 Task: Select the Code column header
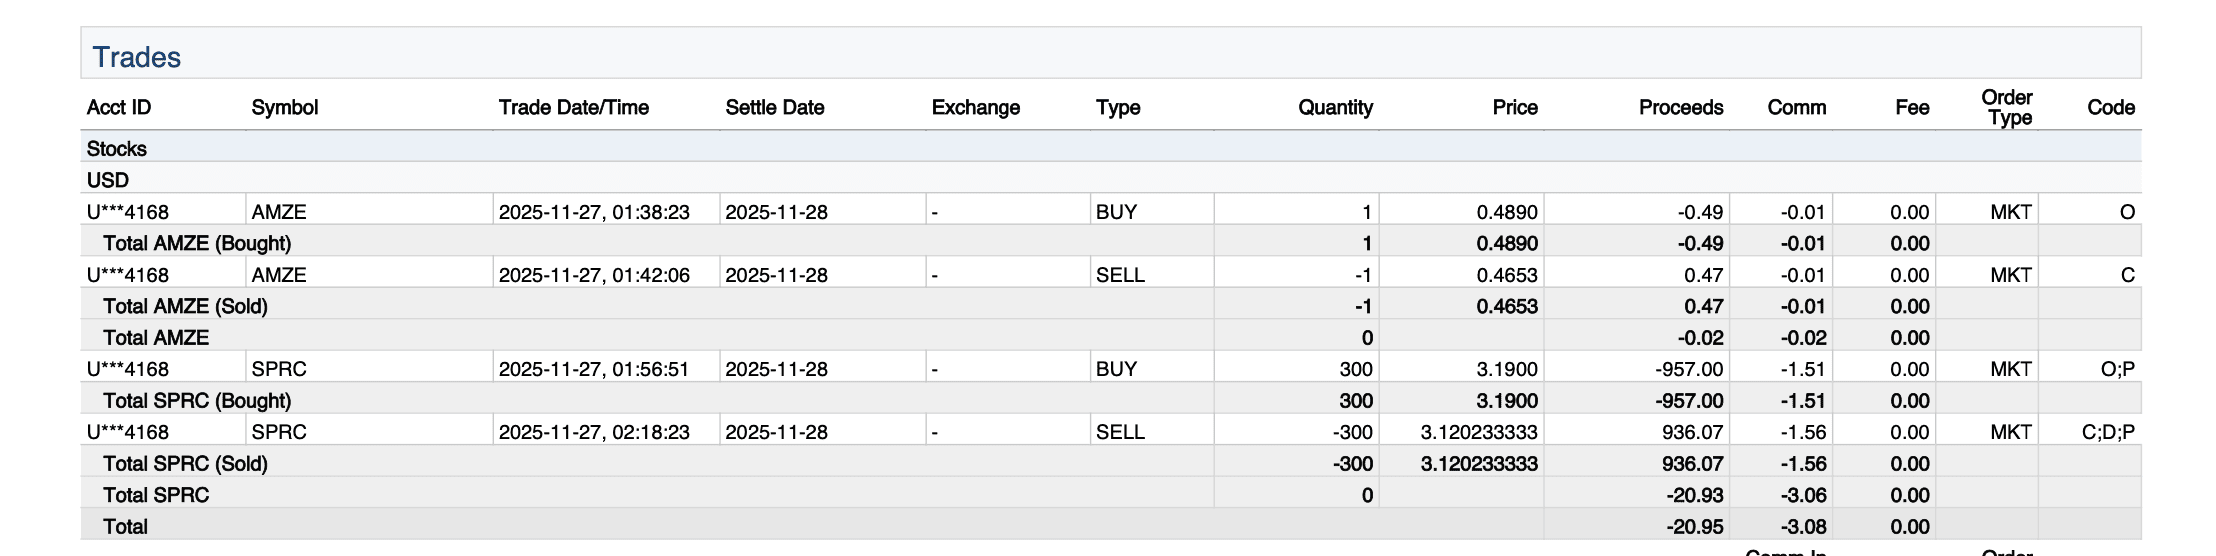pos(2110,108)
